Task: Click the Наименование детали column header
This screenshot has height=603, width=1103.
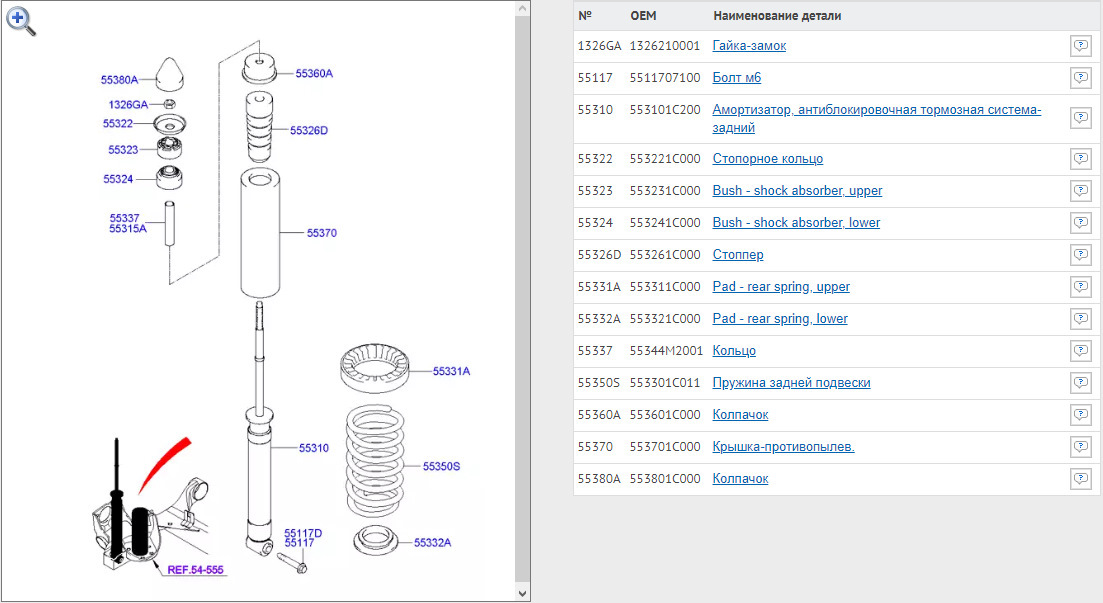Action: [777, 15]
